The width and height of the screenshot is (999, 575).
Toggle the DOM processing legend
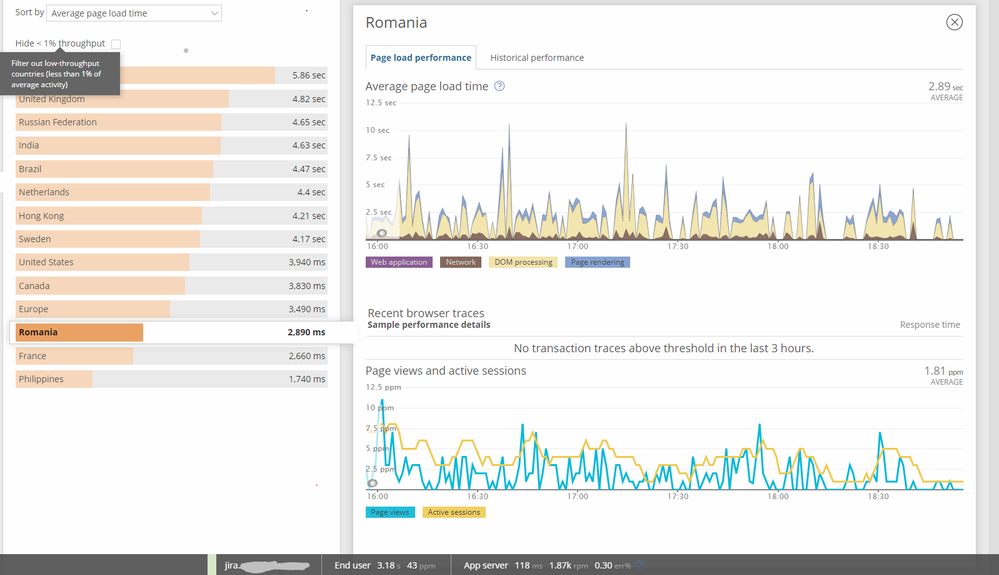pos(523,262)
